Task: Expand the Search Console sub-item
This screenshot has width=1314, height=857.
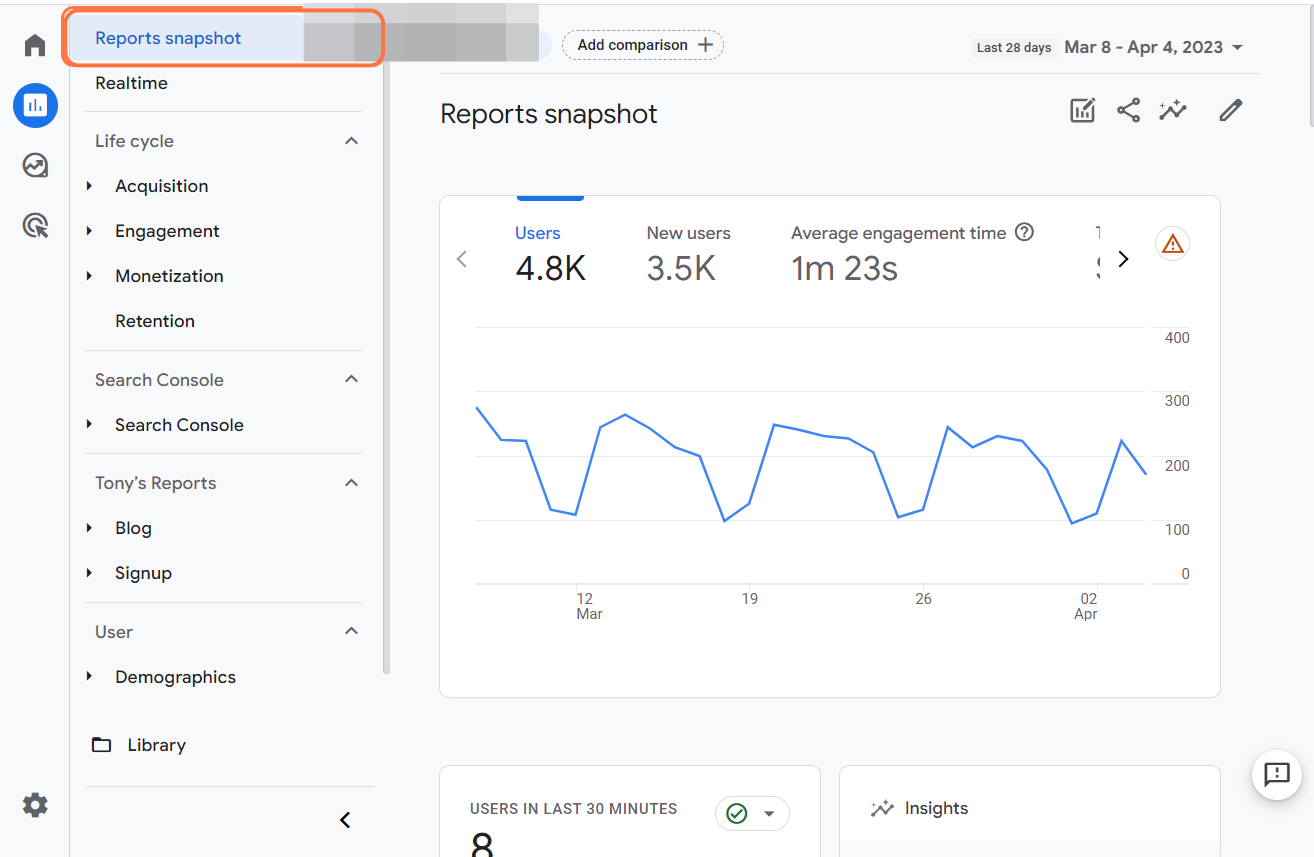Action: (x=90, y=425)
